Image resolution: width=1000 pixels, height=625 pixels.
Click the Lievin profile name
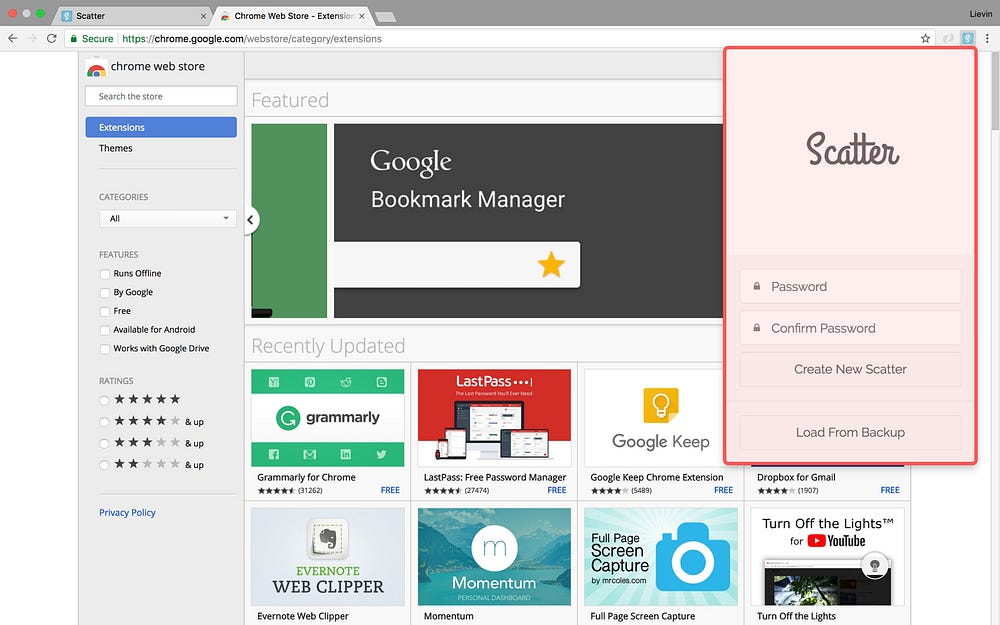[980, 14]
